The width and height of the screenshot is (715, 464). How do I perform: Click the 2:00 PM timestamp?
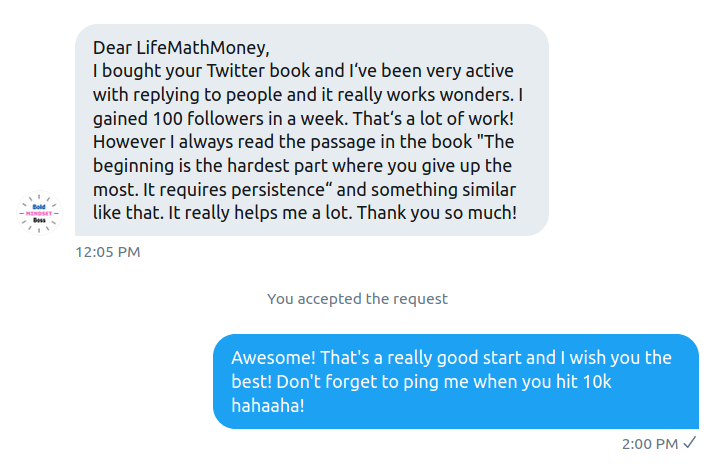click(649, 443)
